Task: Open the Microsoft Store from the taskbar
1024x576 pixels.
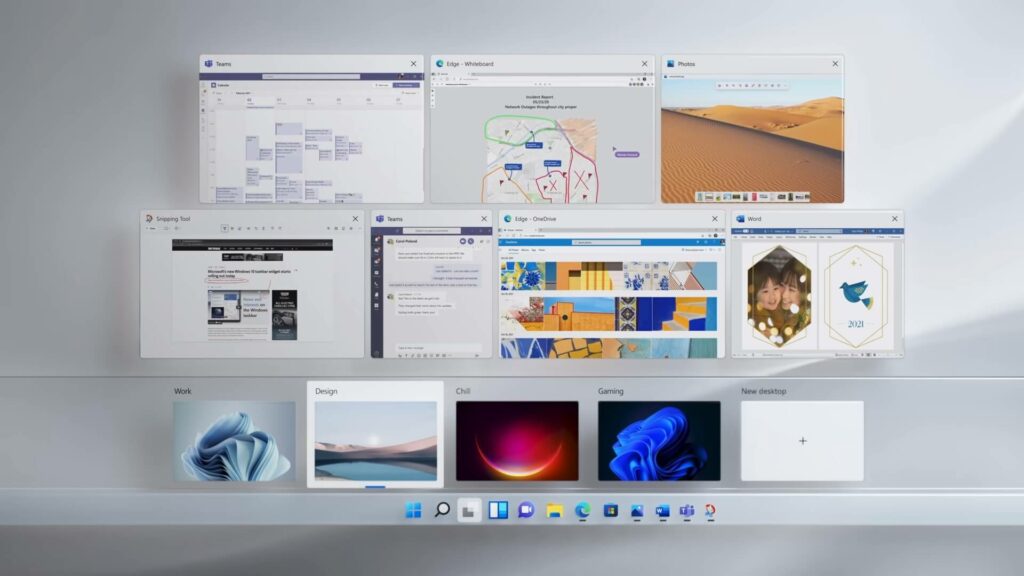Action: click(611, 511)
